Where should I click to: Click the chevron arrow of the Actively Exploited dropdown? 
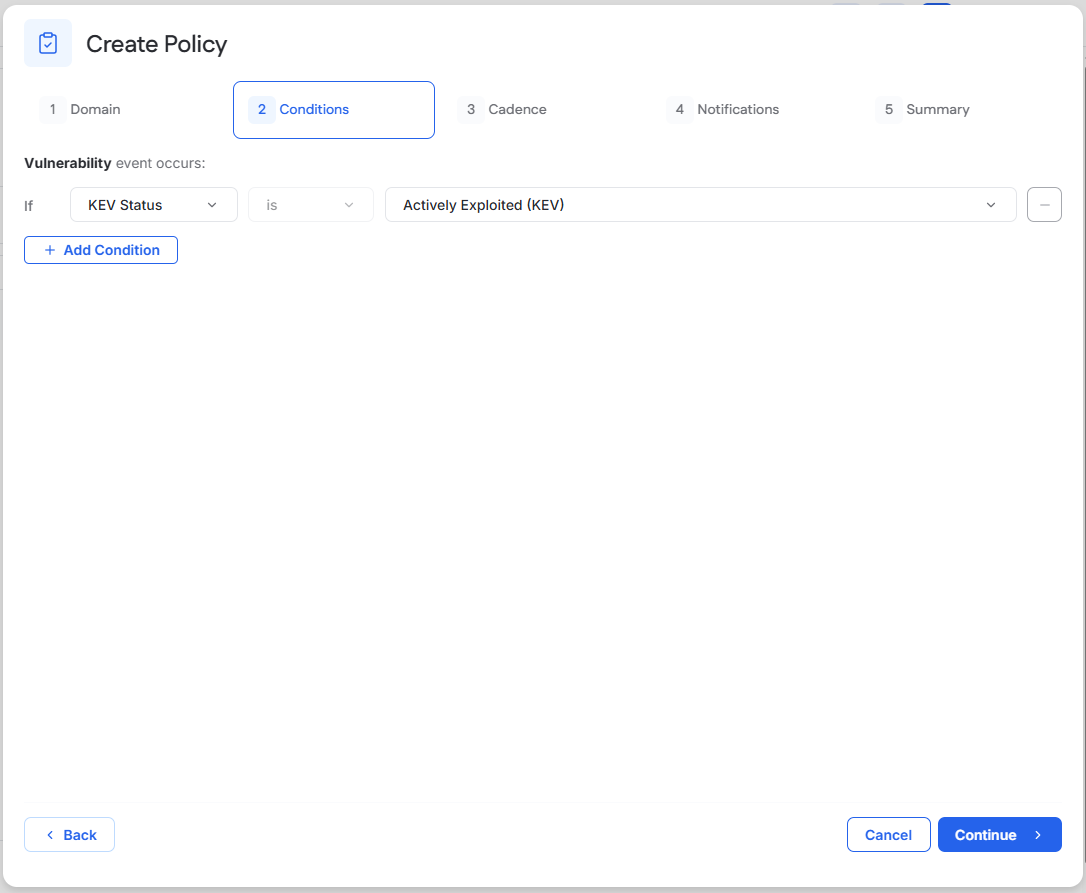click(990, 205)
